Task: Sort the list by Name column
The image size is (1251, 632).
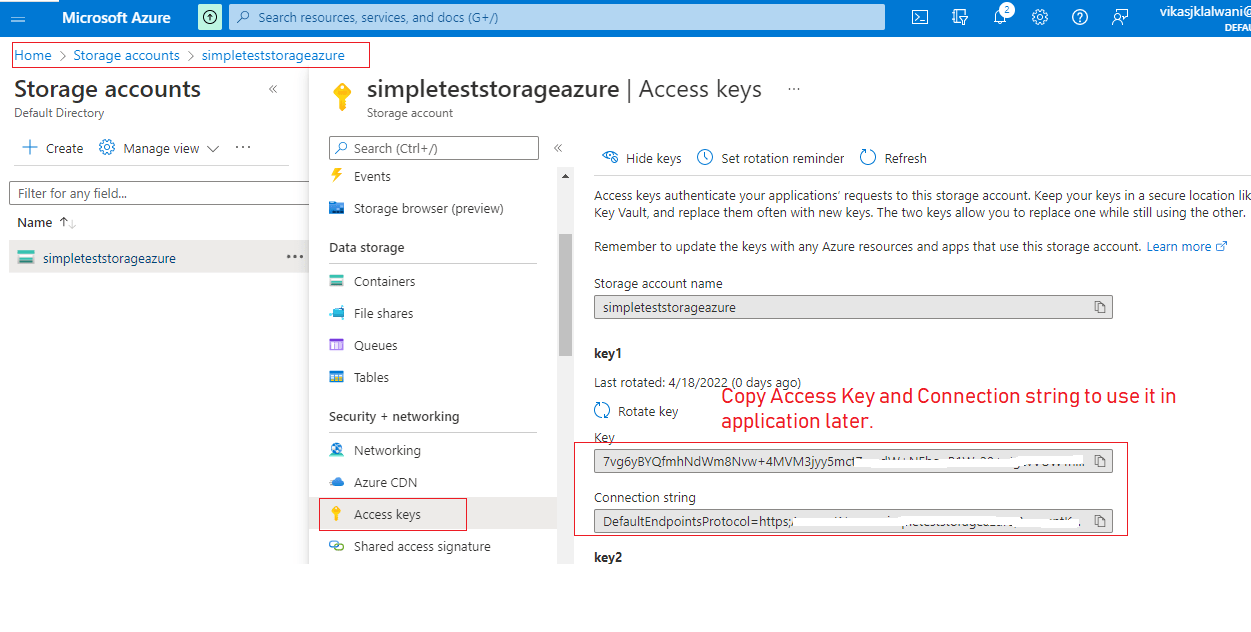Action: pos(46,222)
